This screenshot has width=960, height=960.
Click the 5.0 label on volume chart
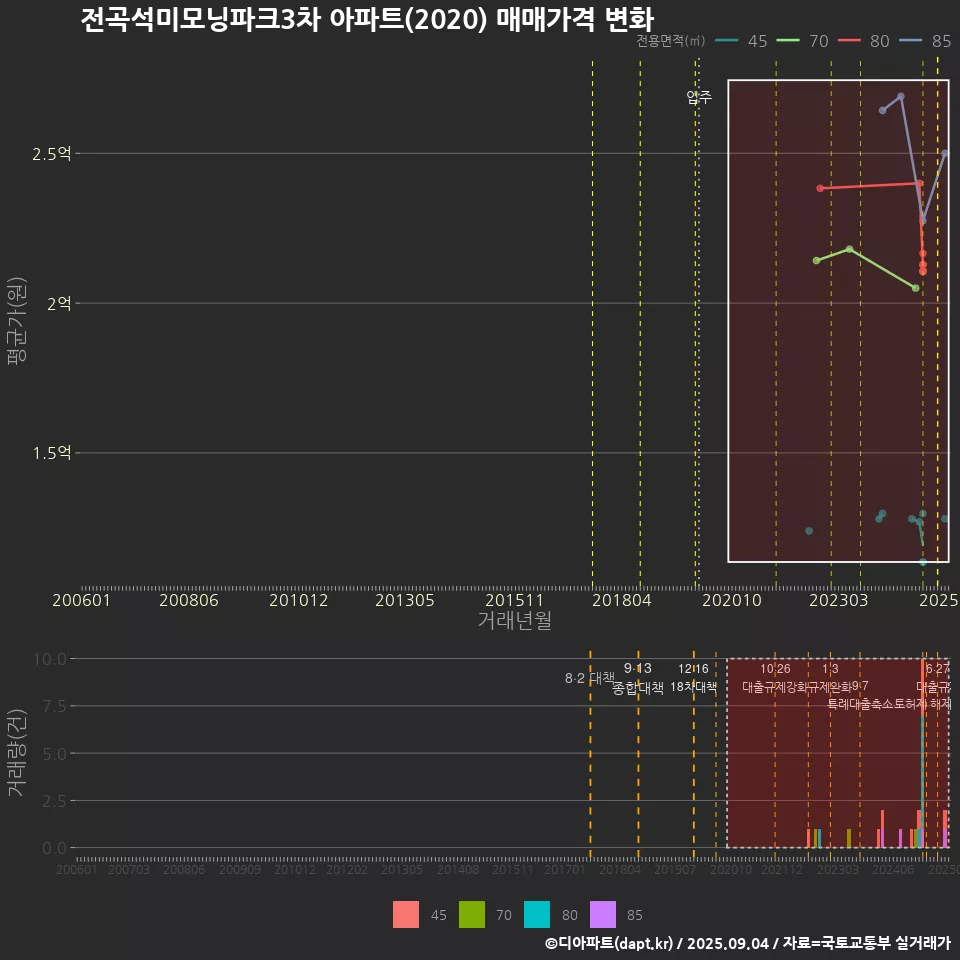[x=54, y=754]
